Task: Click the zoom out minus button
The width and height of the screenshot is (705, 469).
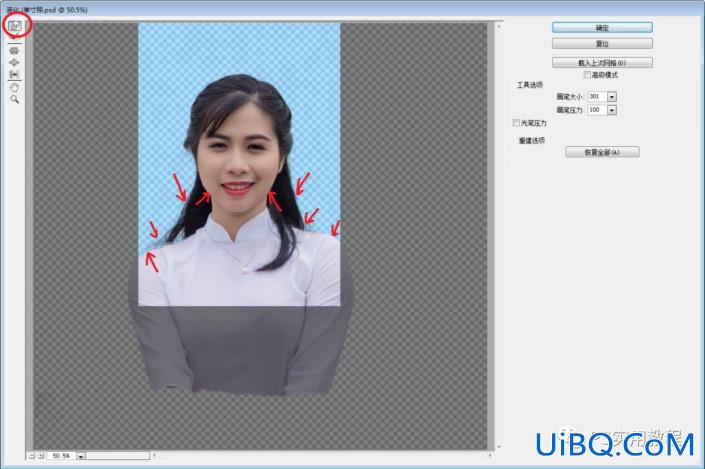Action: pyautogui.click(x=31, y=456)
